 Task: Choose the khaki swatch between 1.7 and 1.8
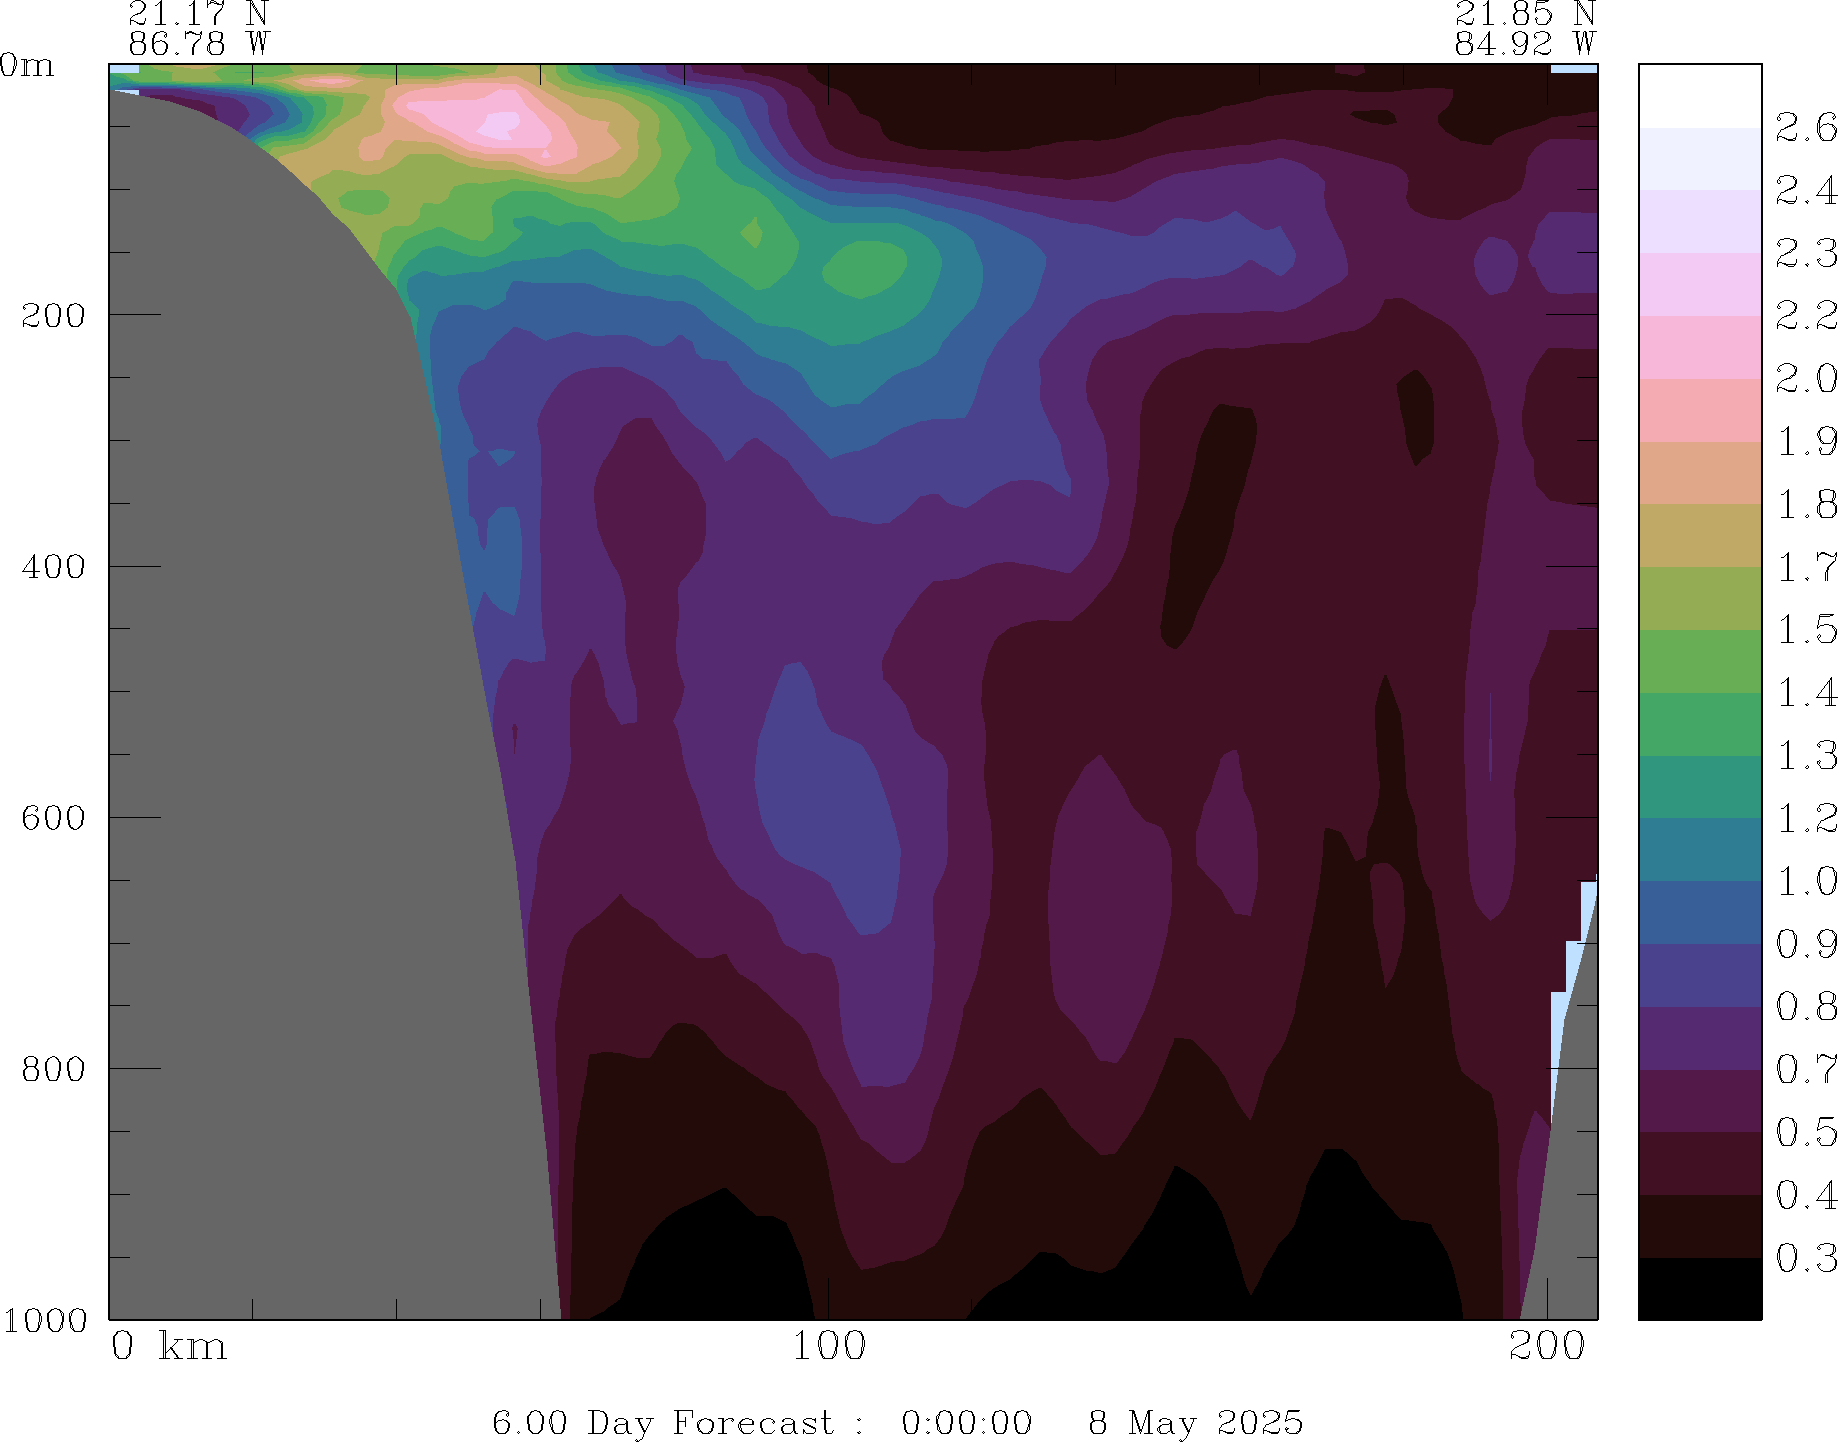click(1700, 535)
